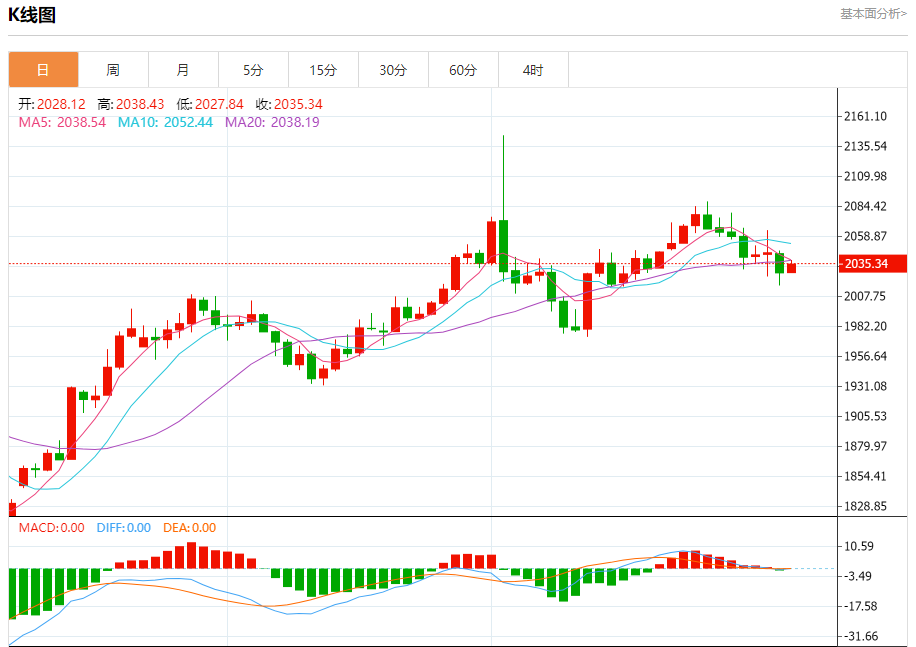The image size is (916, 647).
Task: Open the 4时 interval tab
Action: 533,70
